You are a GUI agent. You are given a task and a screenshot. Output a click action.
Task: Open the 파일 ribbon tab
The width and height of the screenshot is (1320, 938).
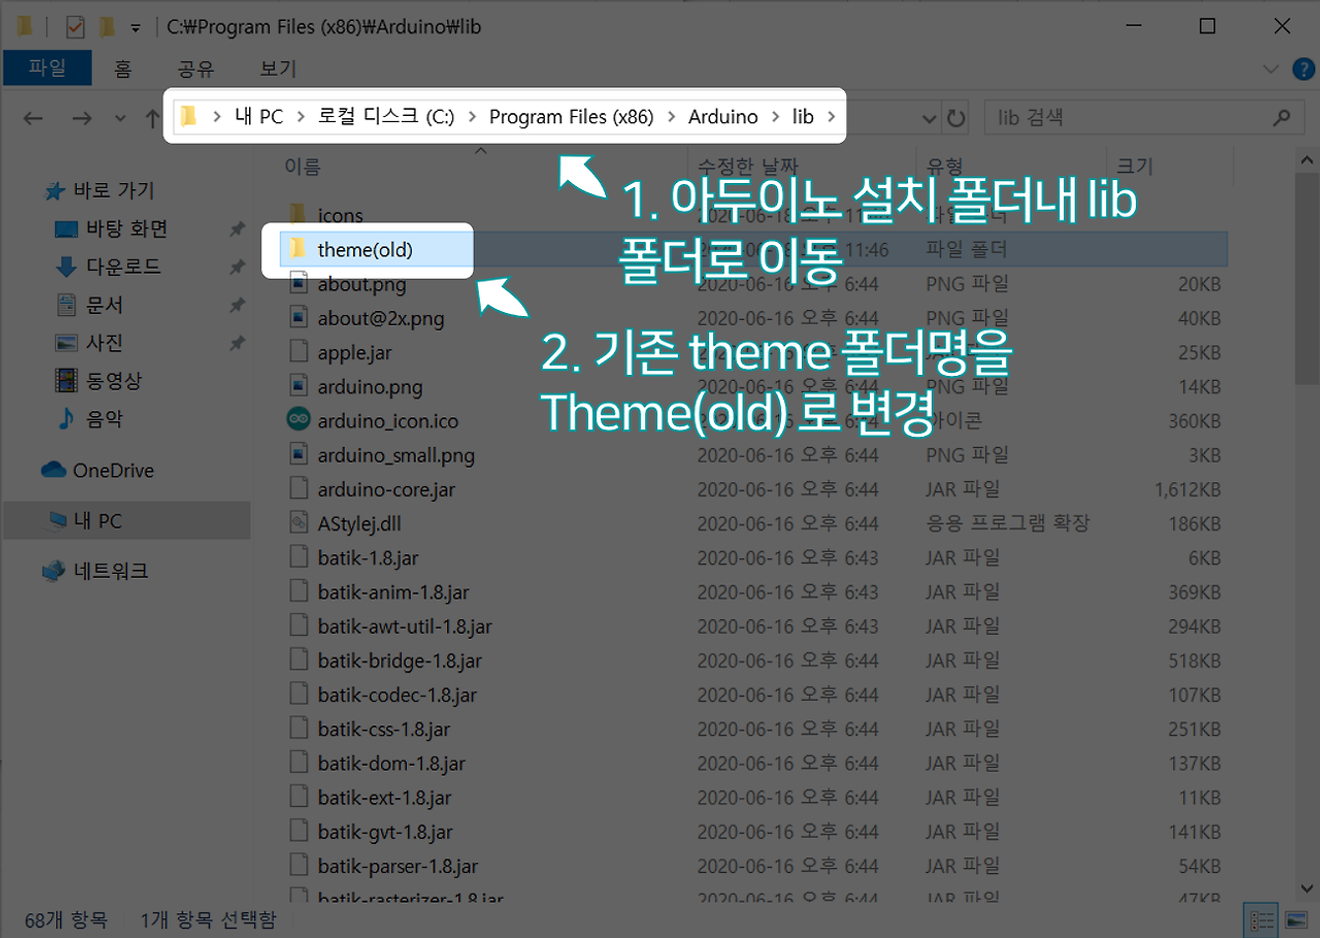coord(47,68)
